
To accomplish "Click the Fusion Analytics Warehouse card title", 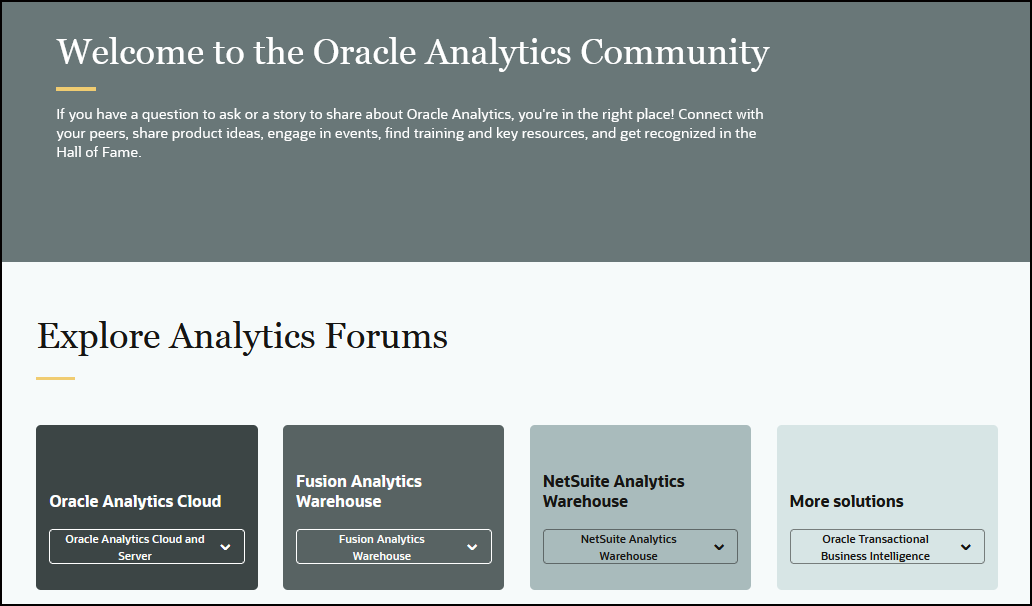I will 358,491.
